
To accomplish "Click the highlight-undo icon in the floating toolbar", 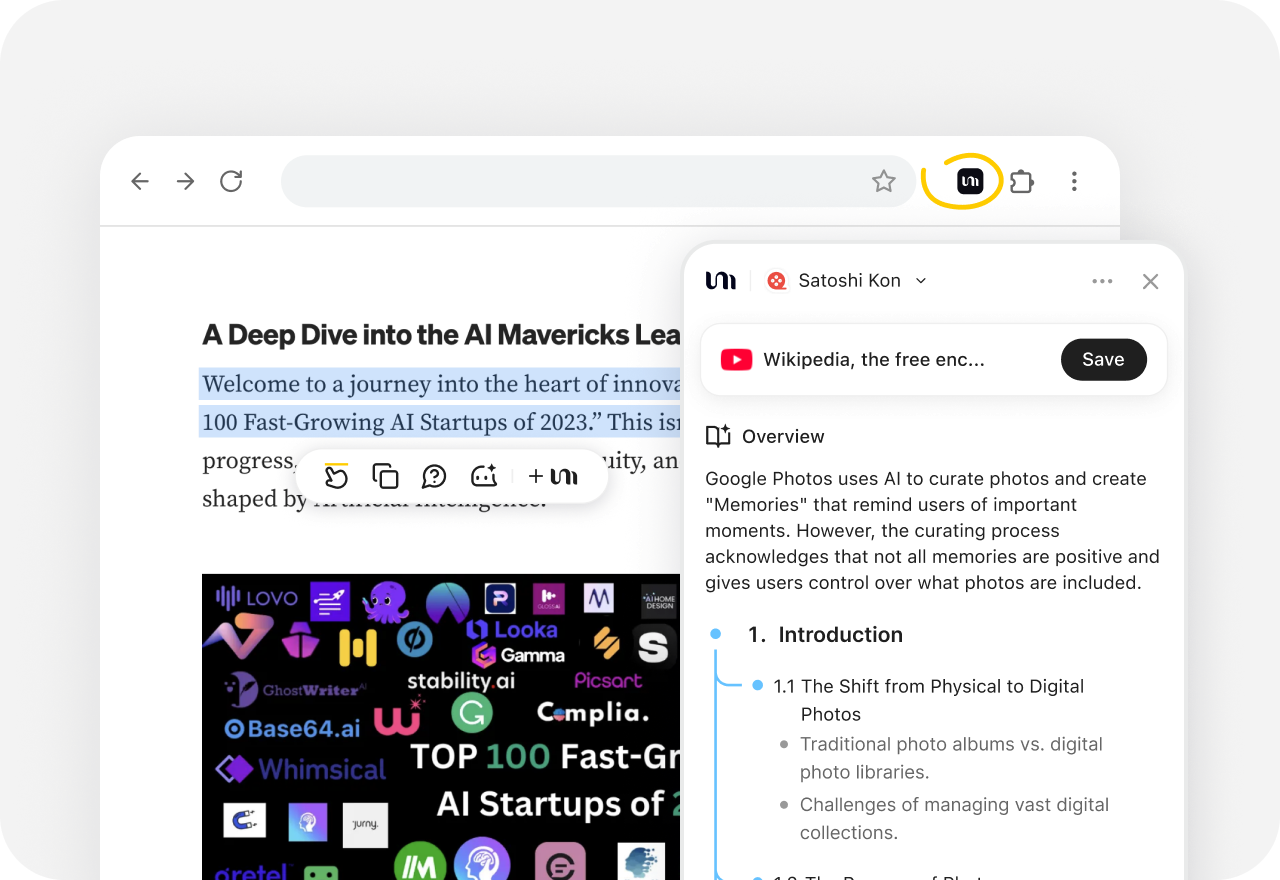I will pos(336,476).
